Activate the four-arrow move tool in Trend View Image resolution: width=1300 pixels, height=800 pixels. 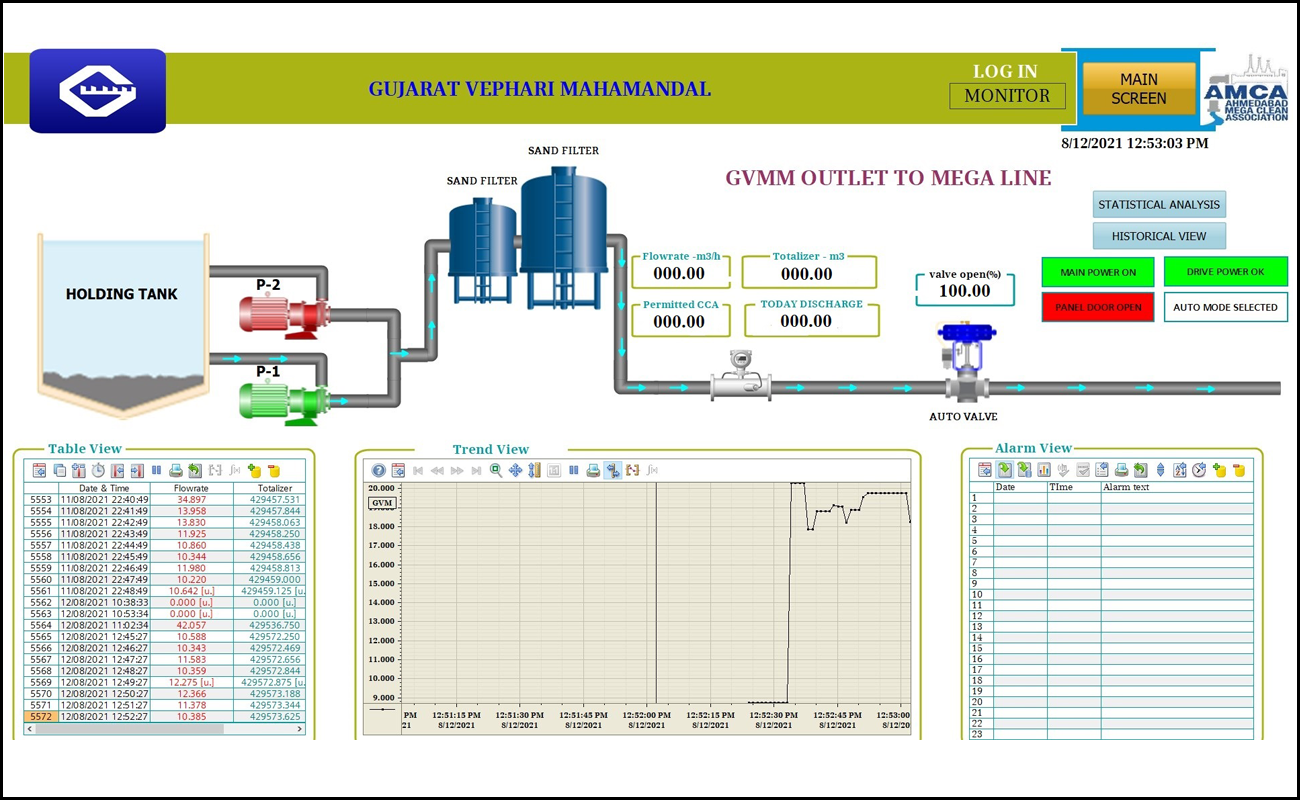click(515, 470)
